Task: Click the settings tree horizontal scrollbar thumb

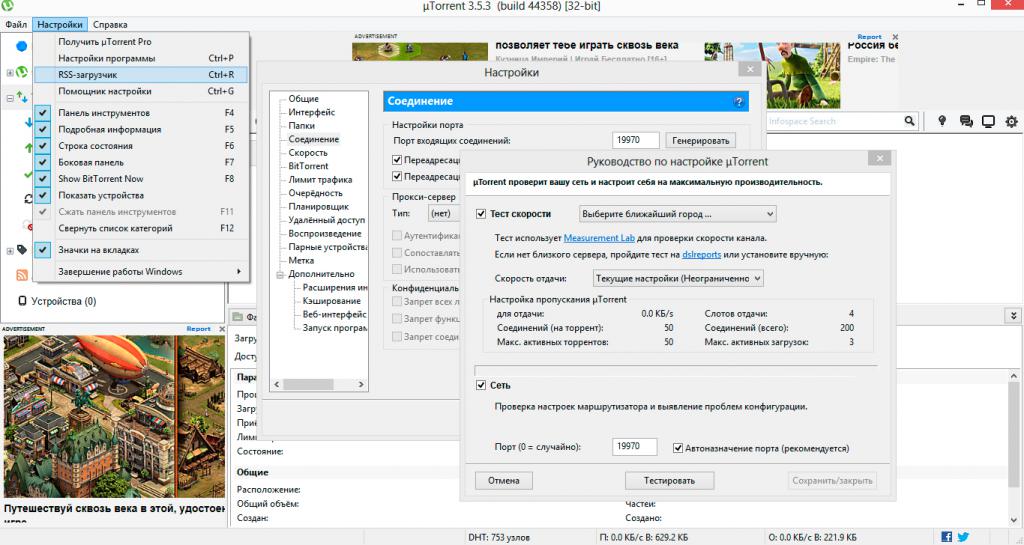Action: [310, 384]
